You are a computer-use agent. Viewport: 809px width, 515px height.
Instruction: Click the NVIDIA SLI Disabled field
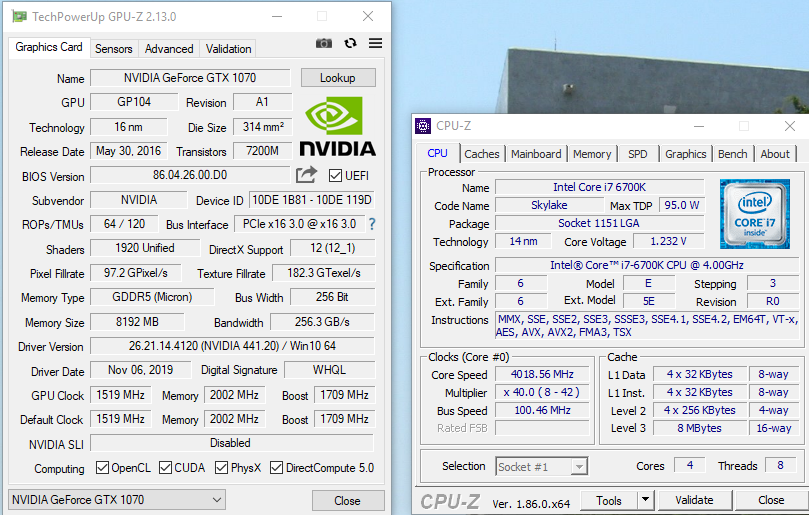click(x=232, y=443)
